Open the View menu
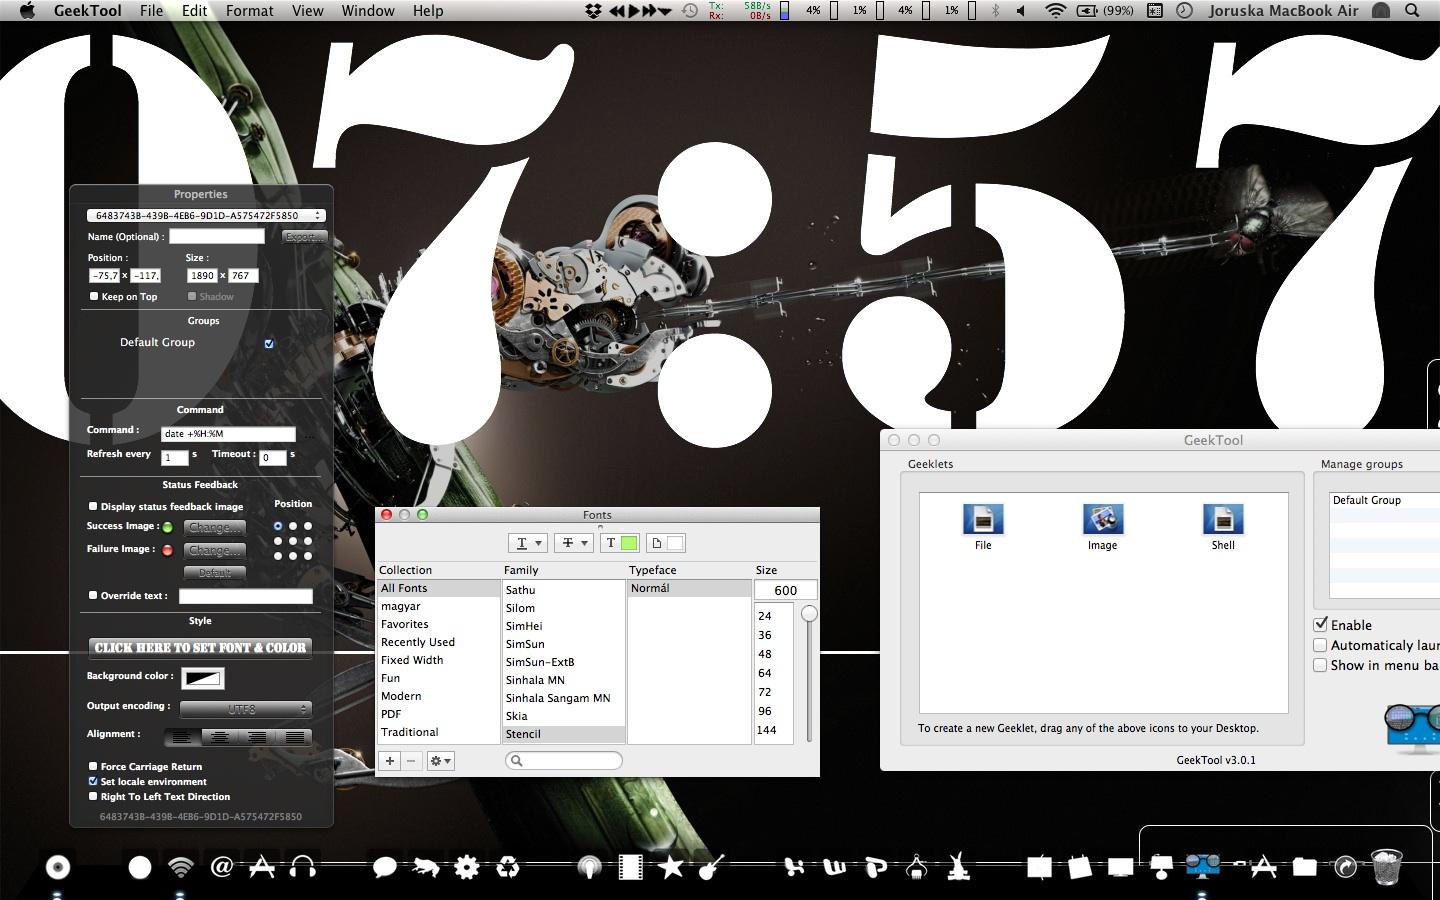This screenshot has height=900, width=1440. (307, 11)
